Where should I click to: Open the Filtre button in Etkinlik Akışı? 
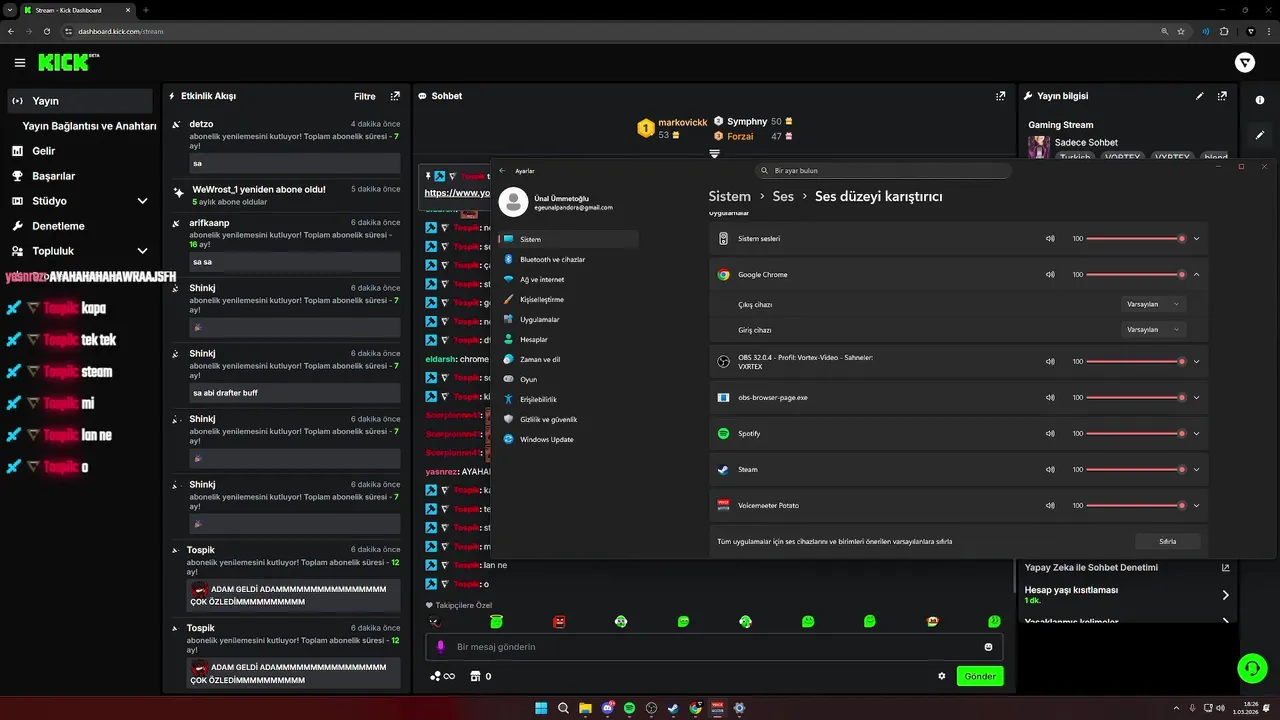click(x=365, y=96)
